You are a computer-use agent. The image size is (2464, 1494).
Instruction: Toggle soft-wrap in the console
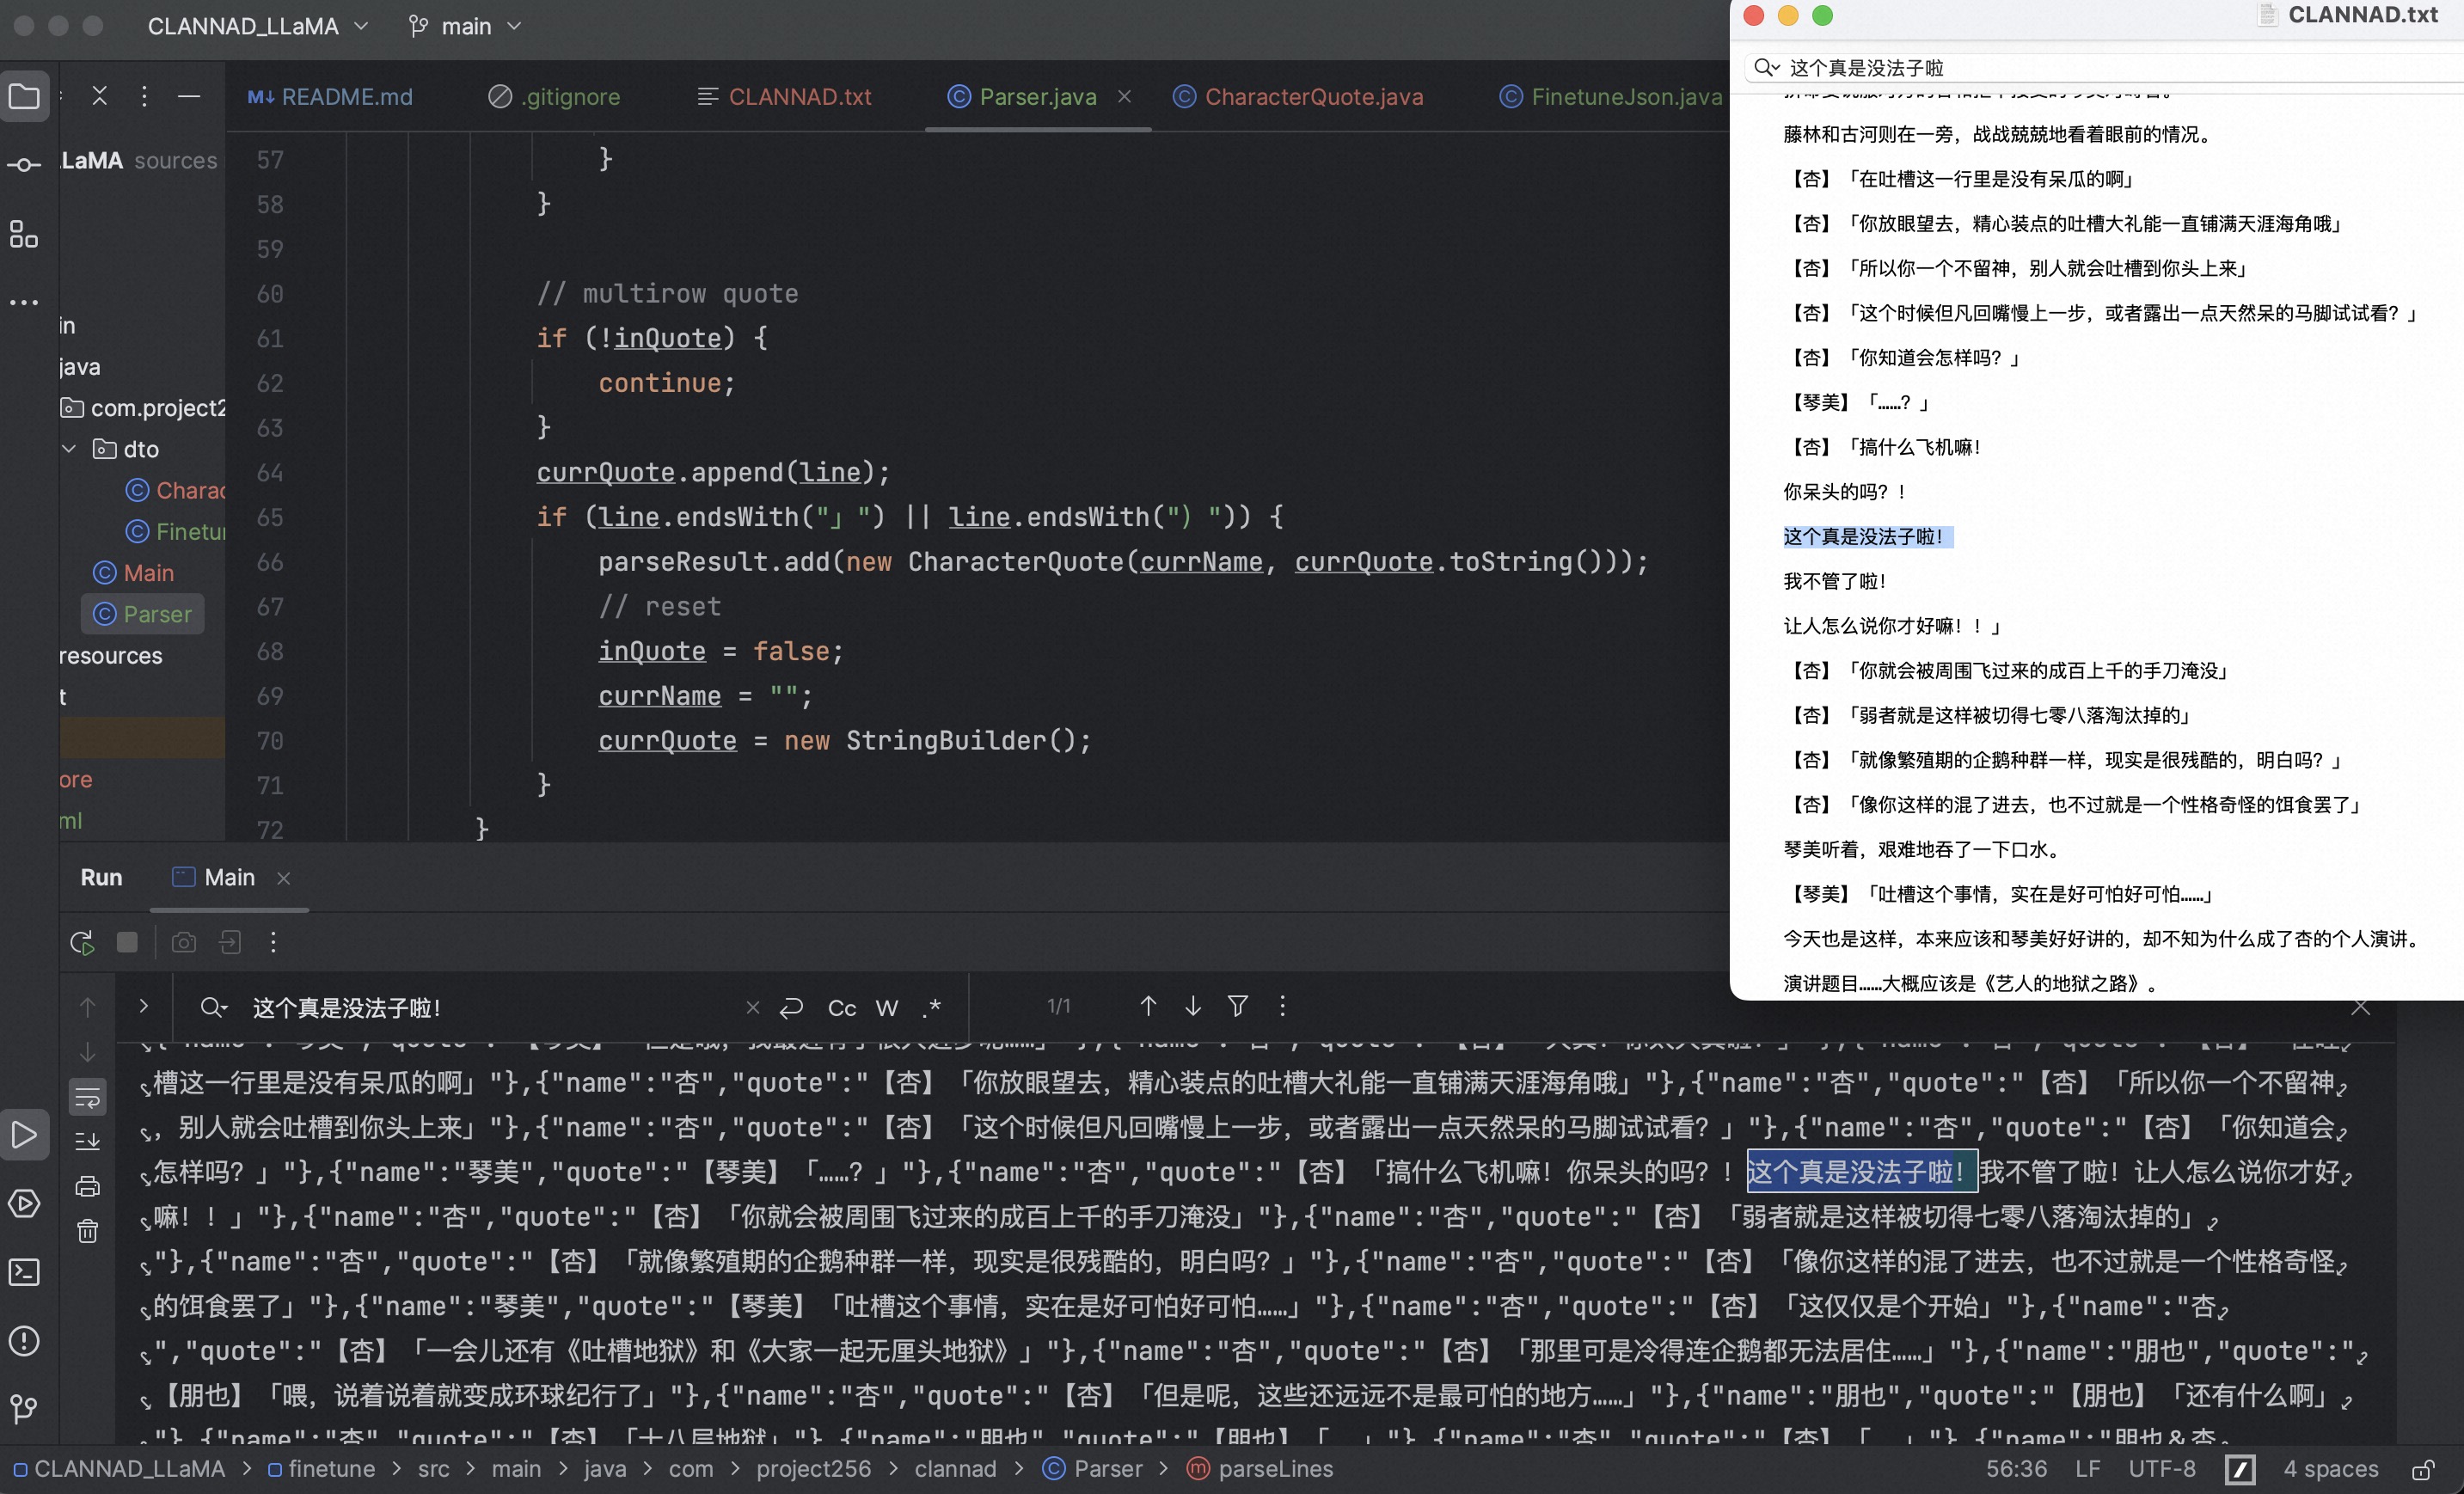coord(88,1097)
